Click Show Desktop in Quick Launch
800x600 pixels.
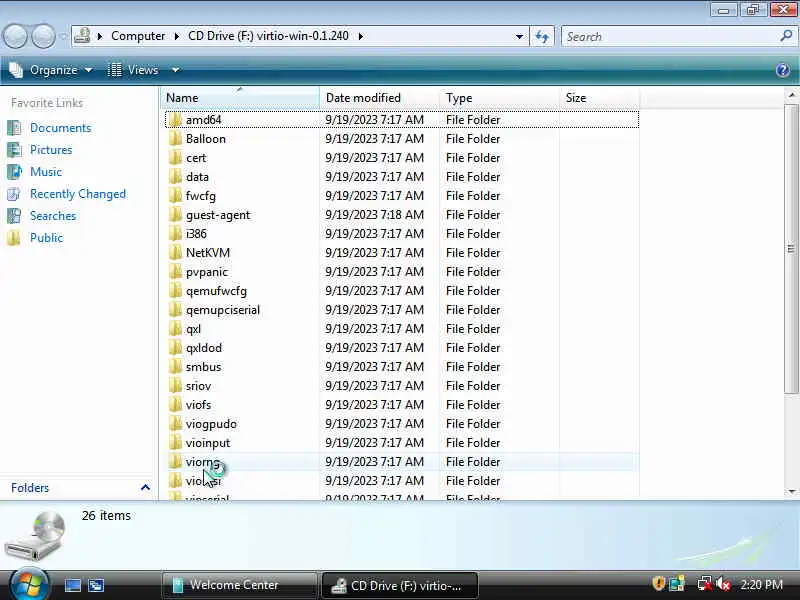(72, 585)
